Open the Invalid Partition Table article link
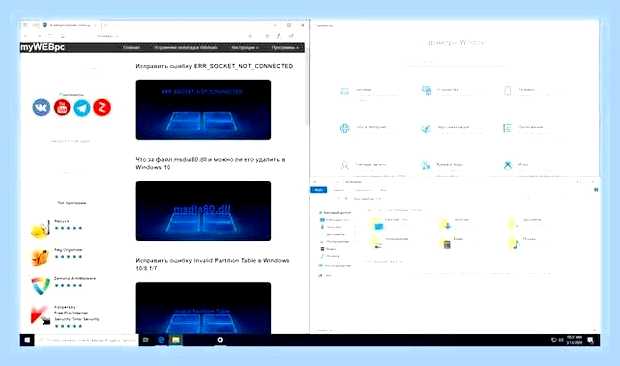The width and height of the screenshot is (620, 366). pos(212,264)
